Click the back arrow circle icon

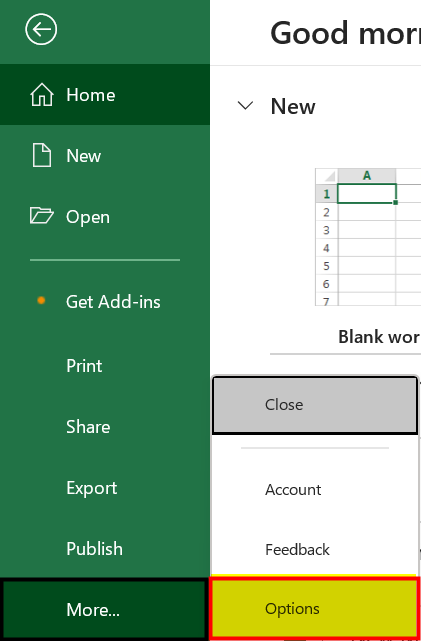click(x=41, y=29)
